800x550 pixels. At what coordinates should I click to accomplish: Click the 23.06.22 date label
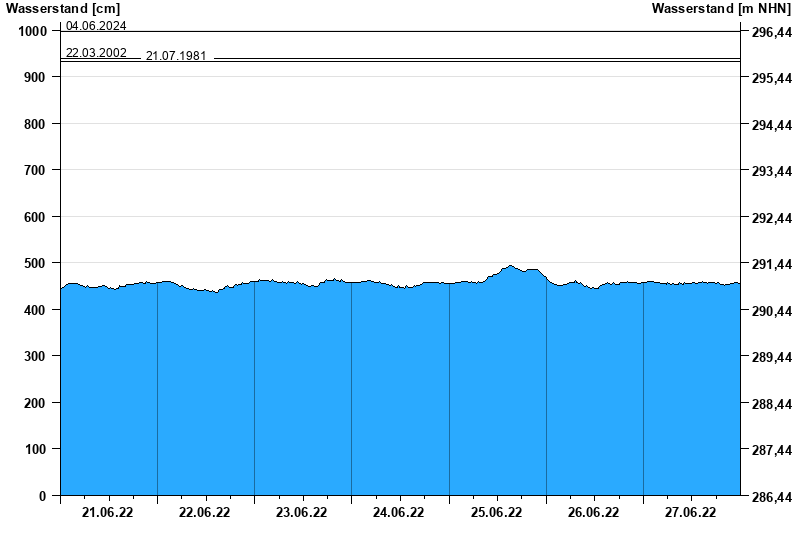point(302,513)
